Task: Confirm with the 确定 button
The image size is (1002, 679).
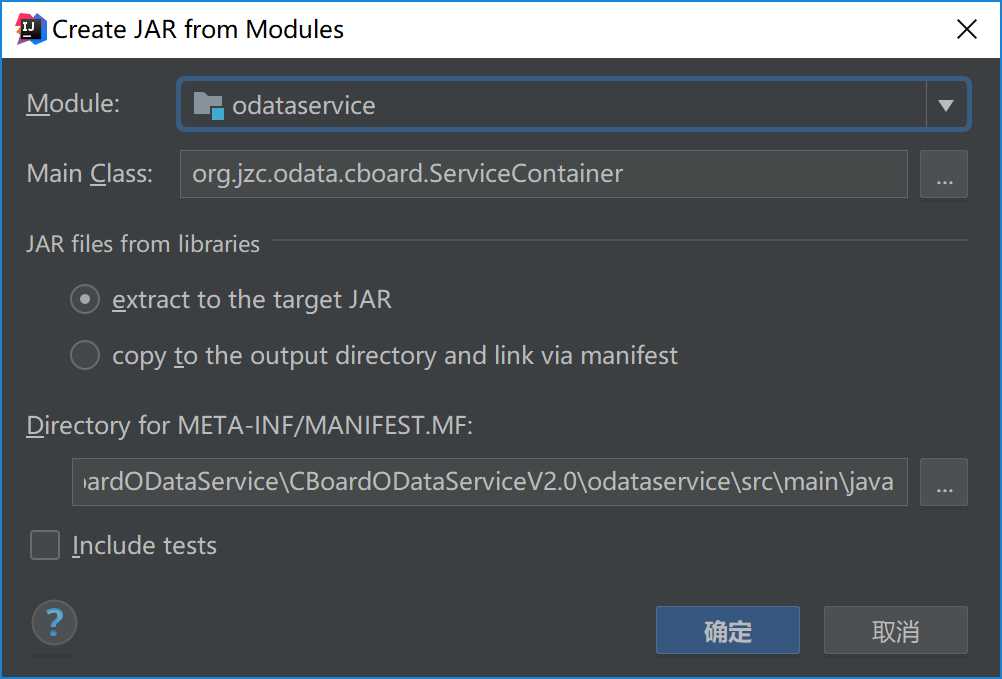Action: pyautogui.click(x=728, y=630)
